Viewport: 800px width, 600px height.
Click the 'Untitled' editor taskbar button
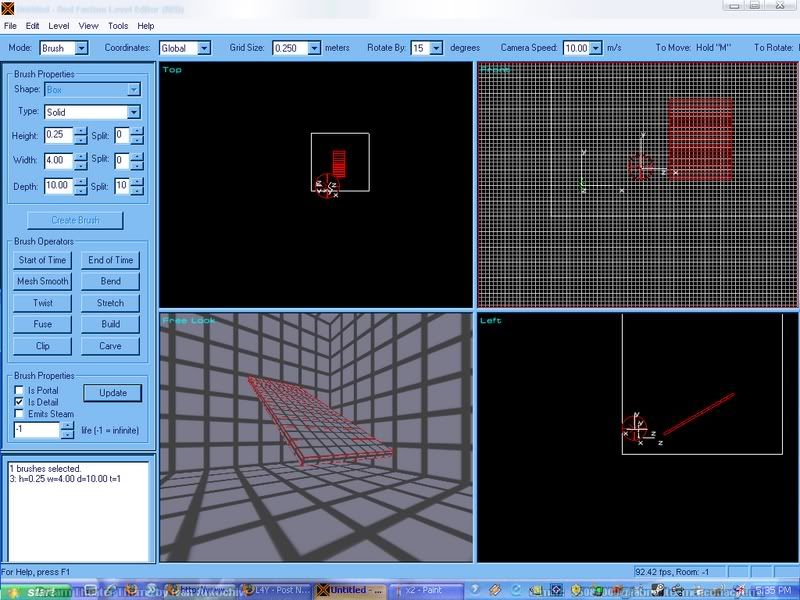pos(351,591)
